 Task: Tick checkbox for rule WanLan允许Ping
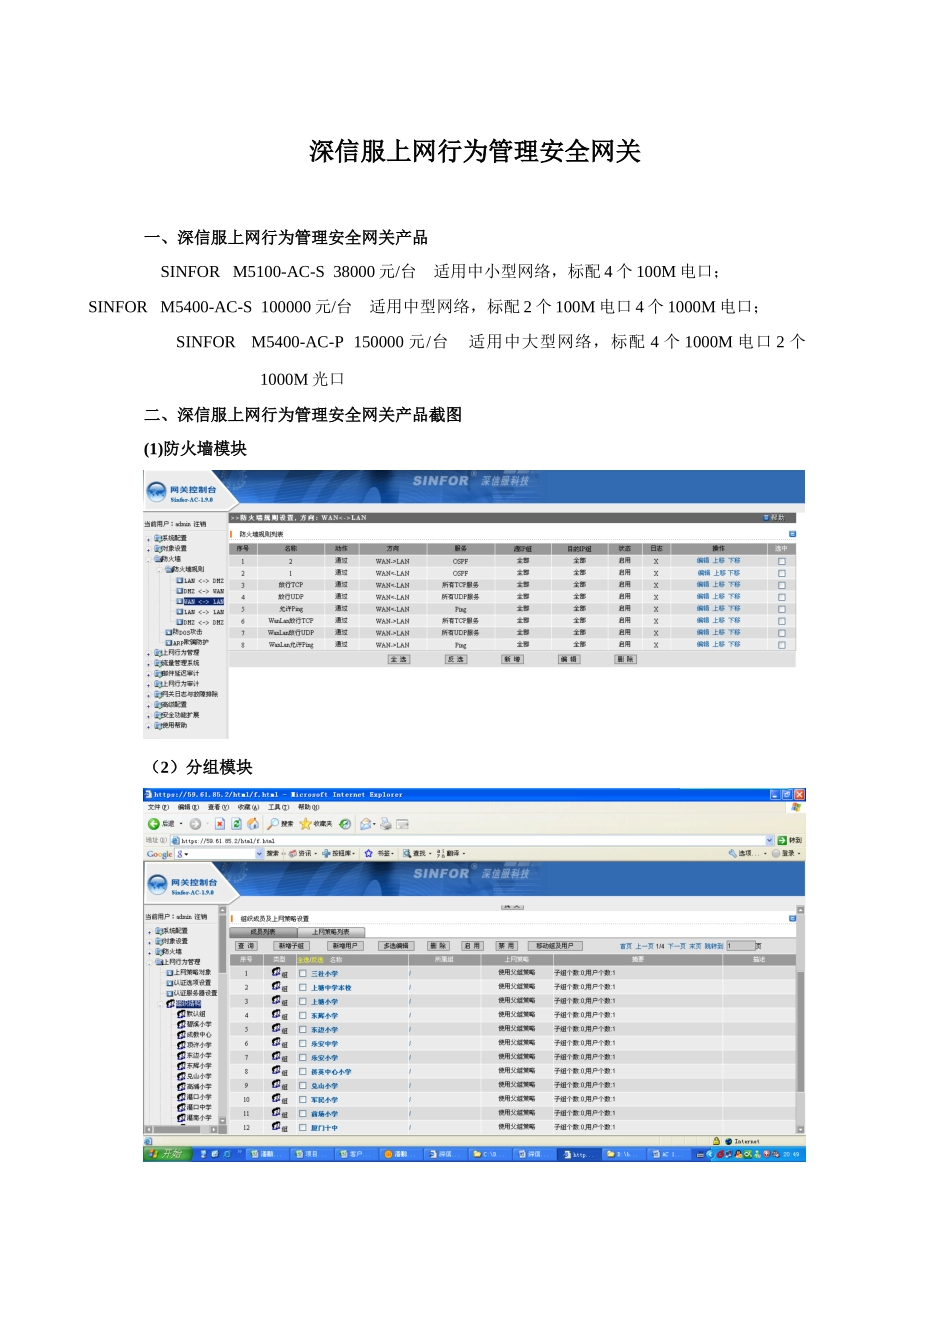pos(782,645)
